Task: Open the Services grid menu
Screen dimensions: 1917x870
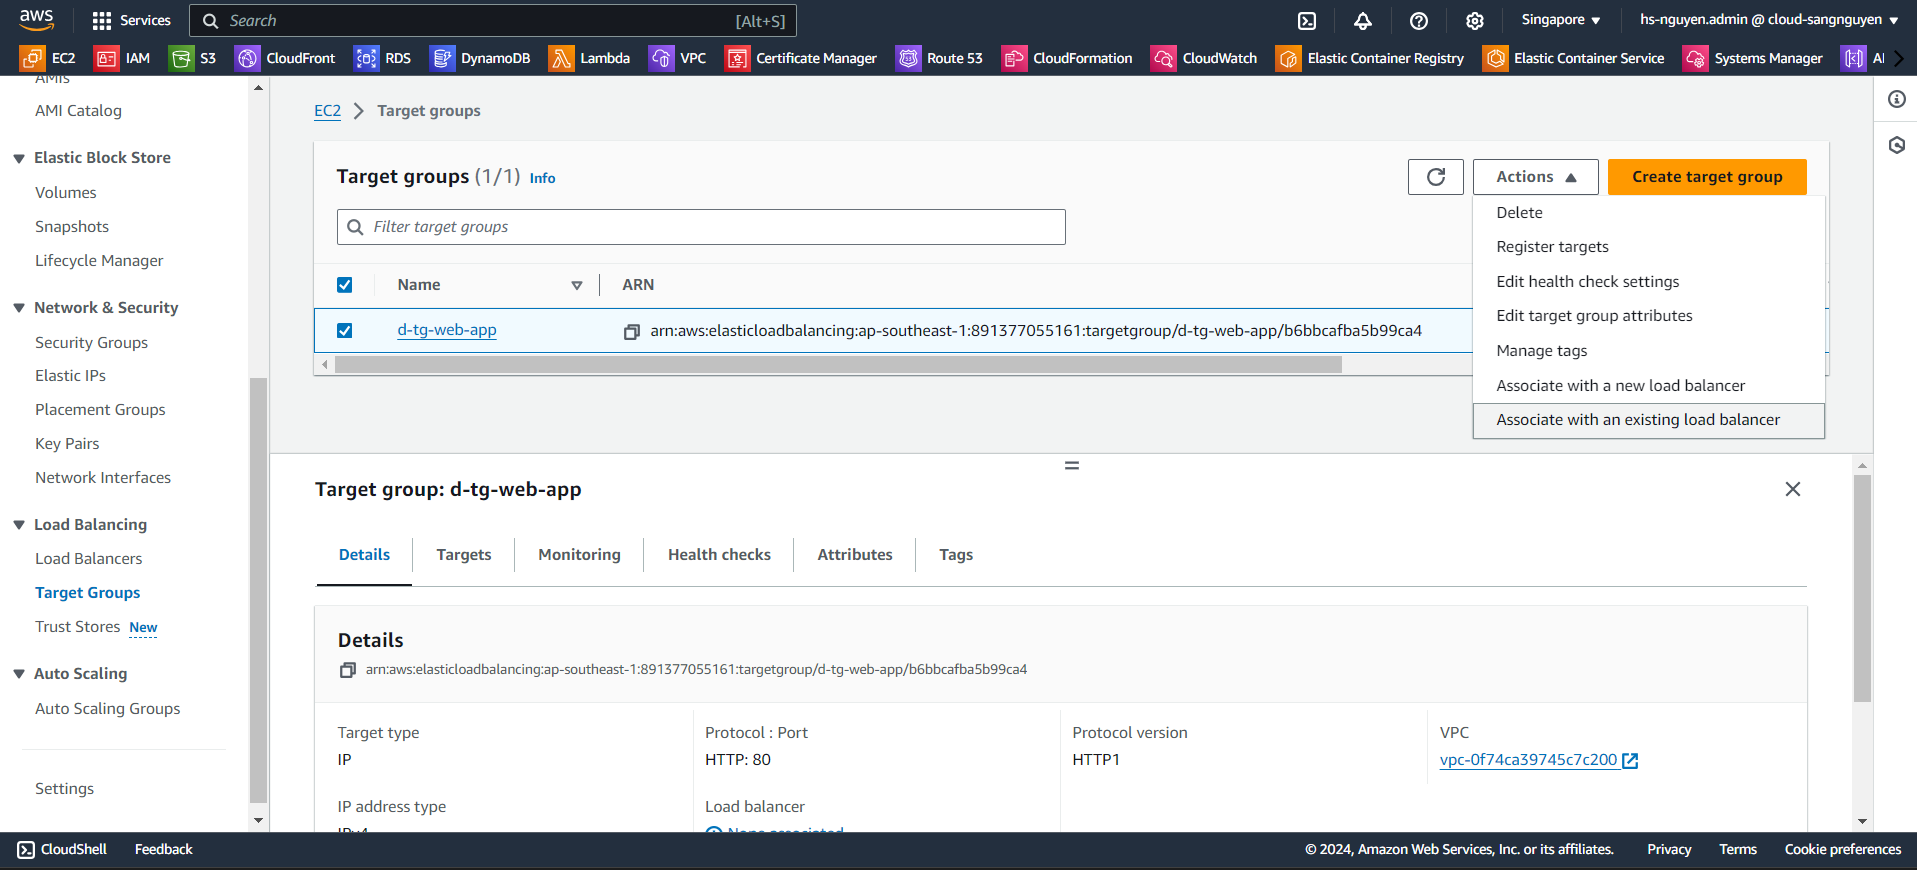Action: 131,20
